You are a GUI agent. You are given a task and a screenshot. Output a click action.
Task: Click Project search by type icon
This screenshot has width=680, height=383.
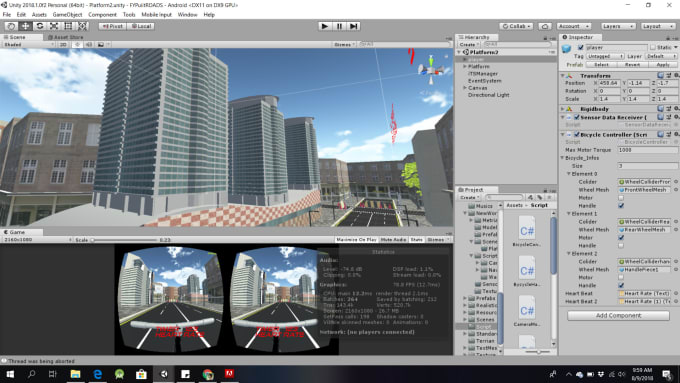(x=530, y=197)
